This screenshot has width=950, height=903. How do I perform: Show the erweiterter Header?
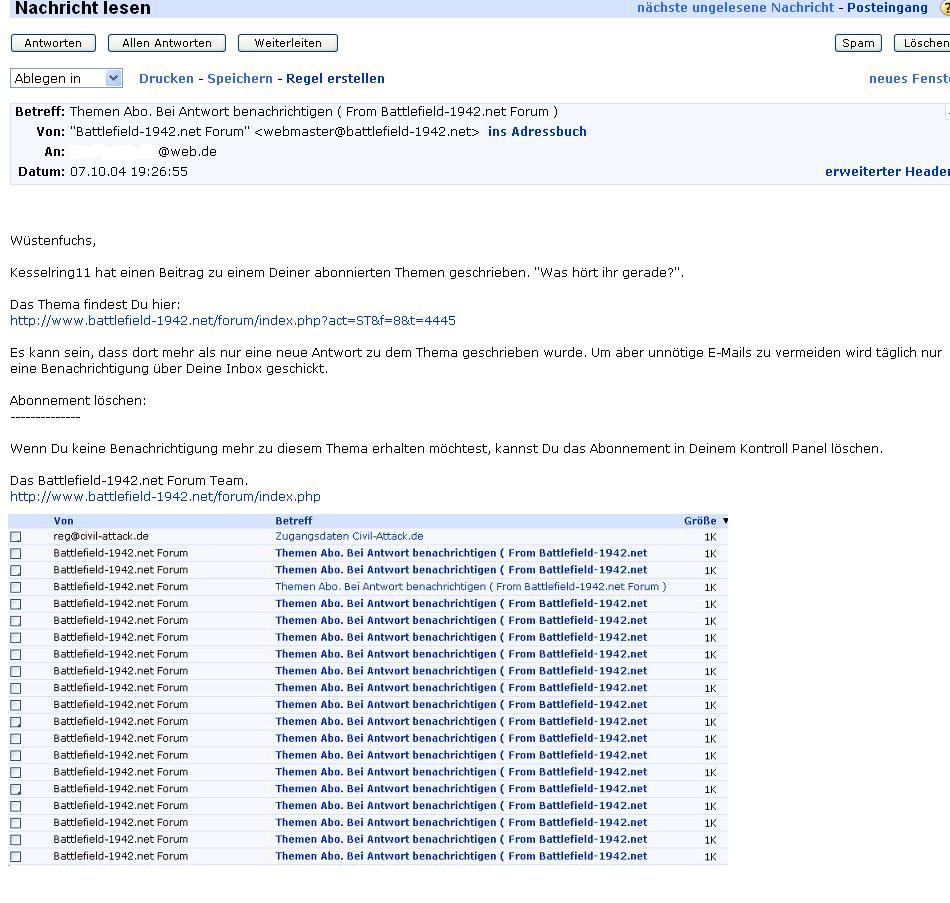887,172
